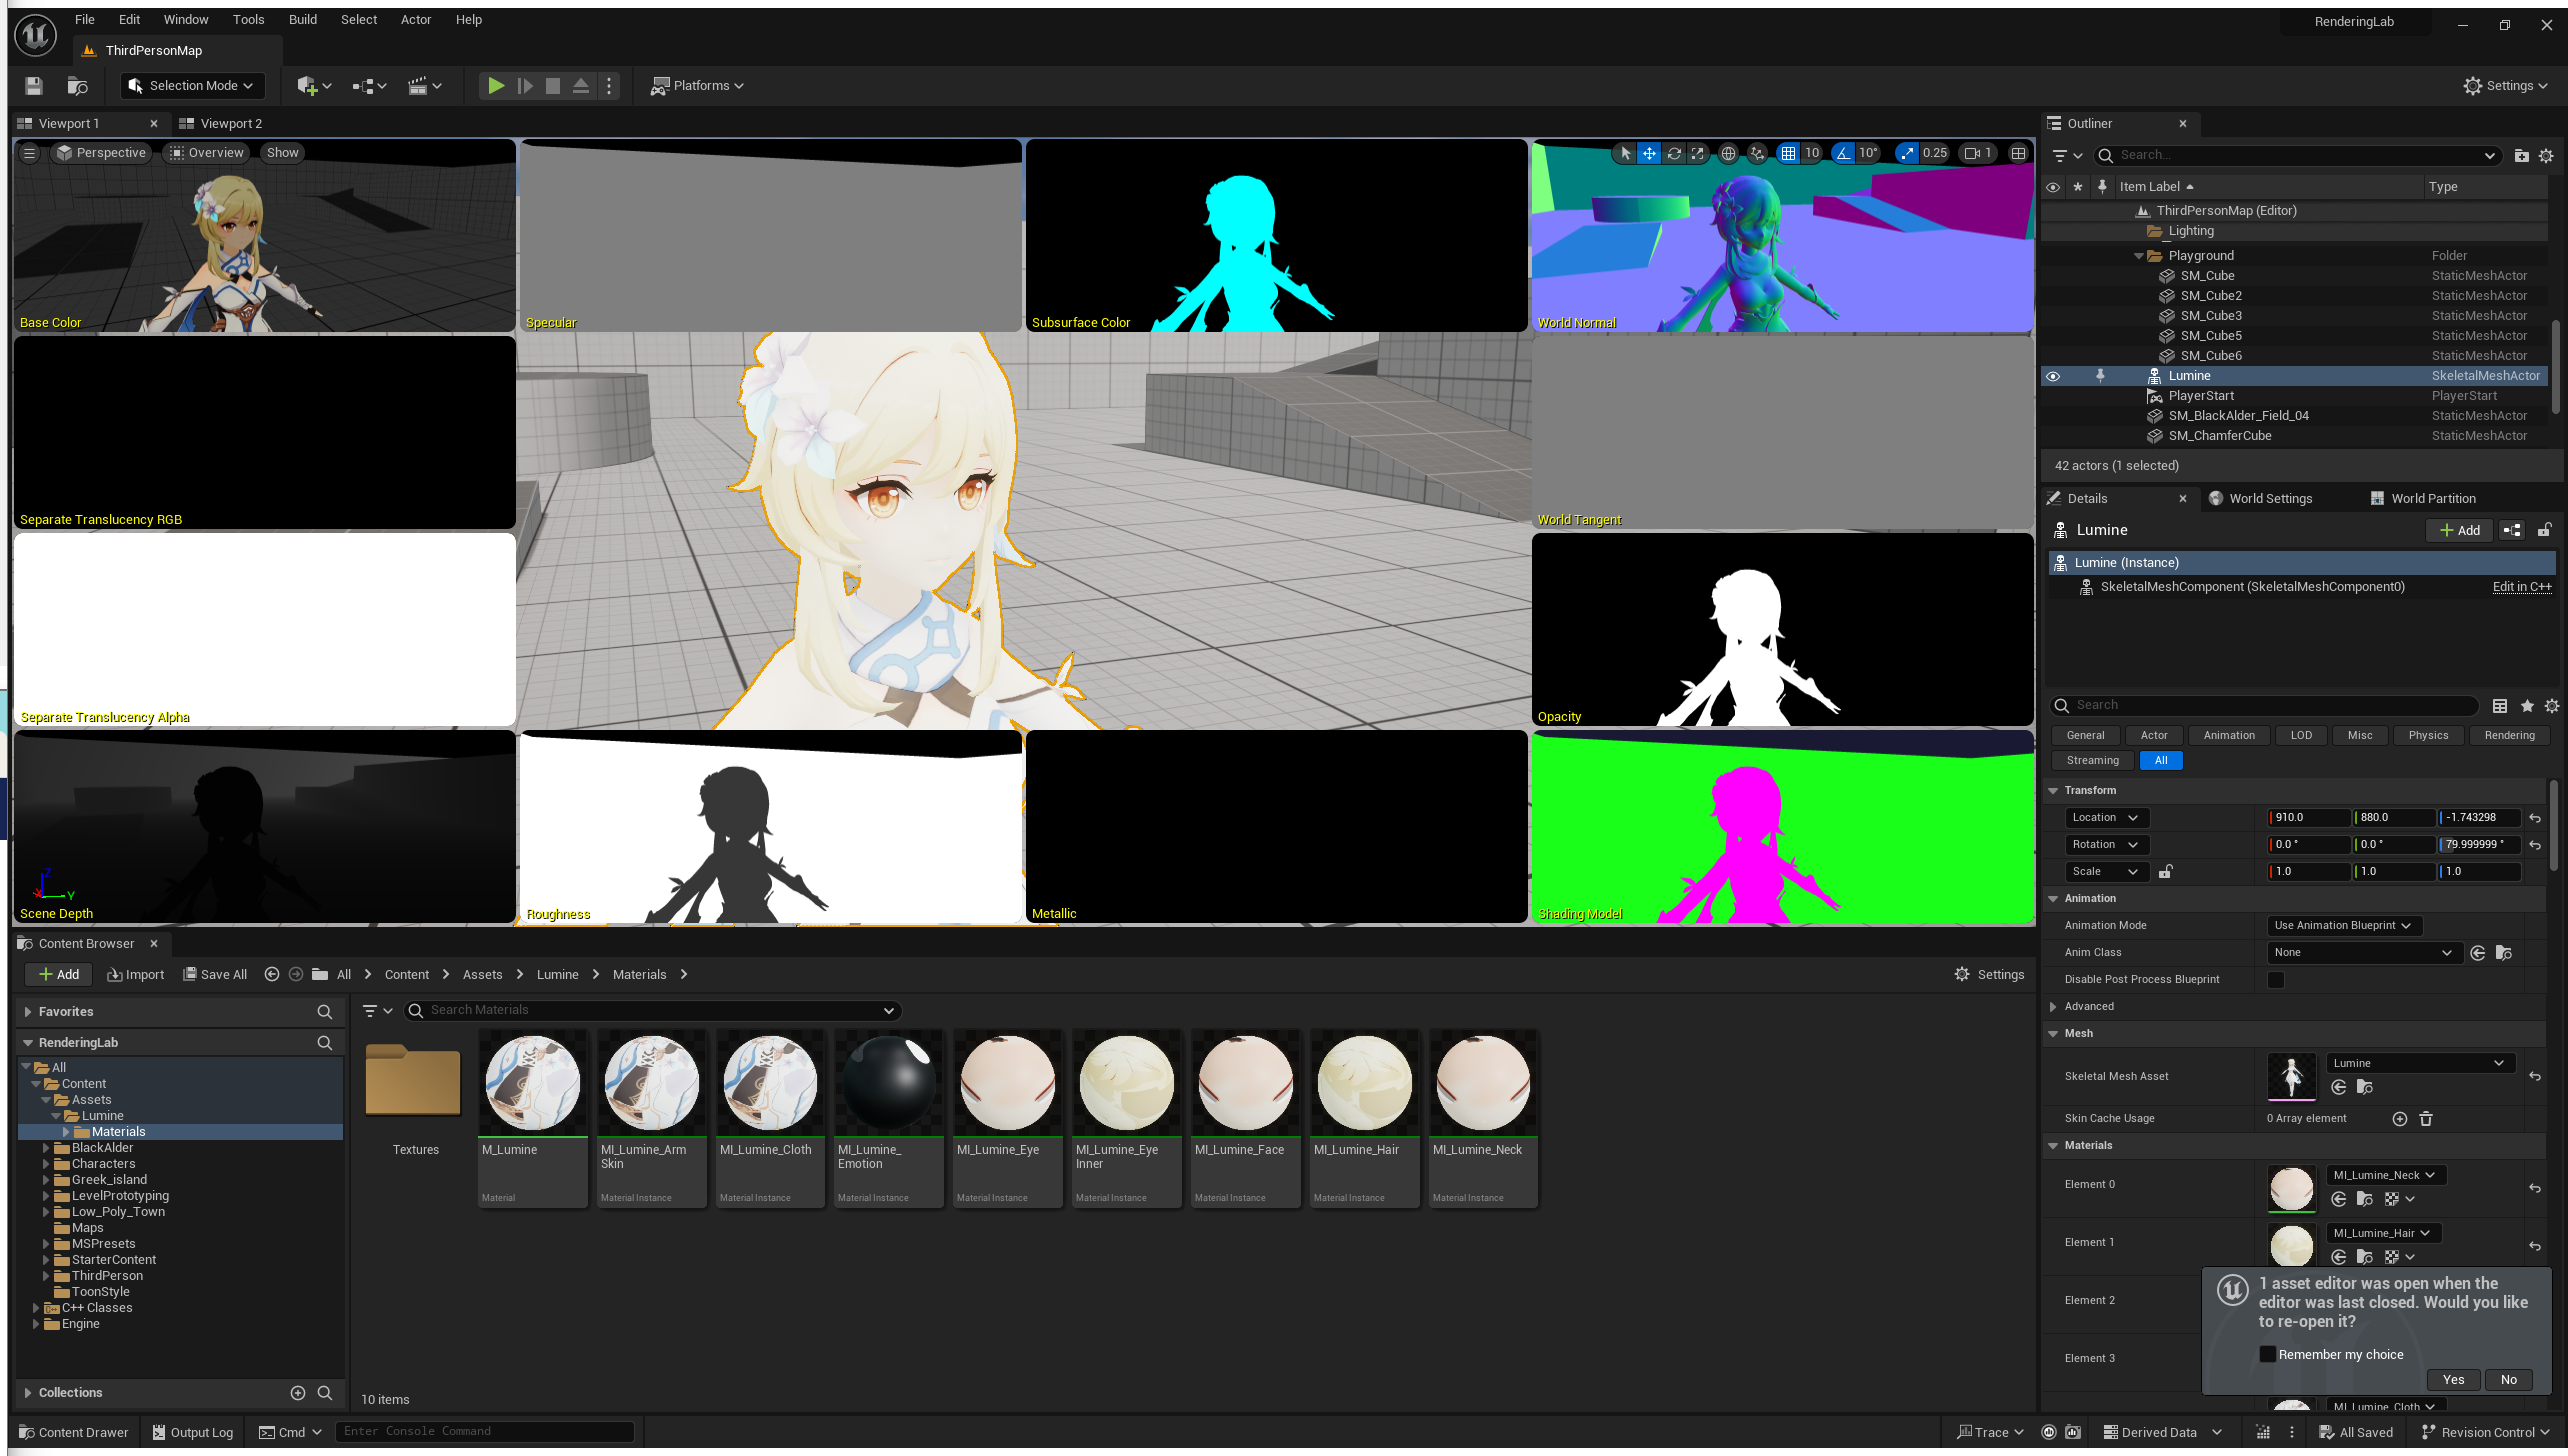Open the Build menu
Screen dimensions: 2568x1456
pos(302,19)
